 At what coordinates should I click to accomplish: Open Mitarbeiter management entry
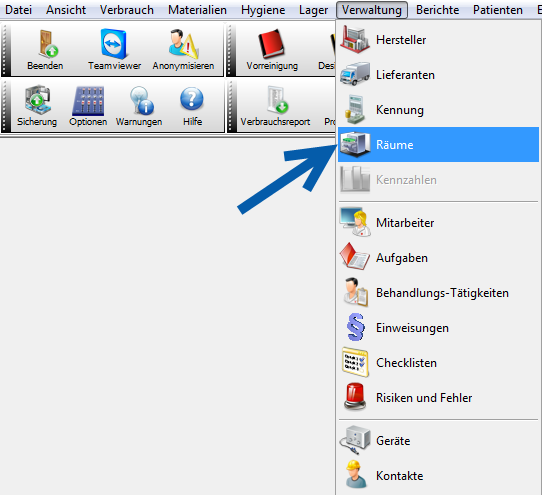click(x=438, y=223)
